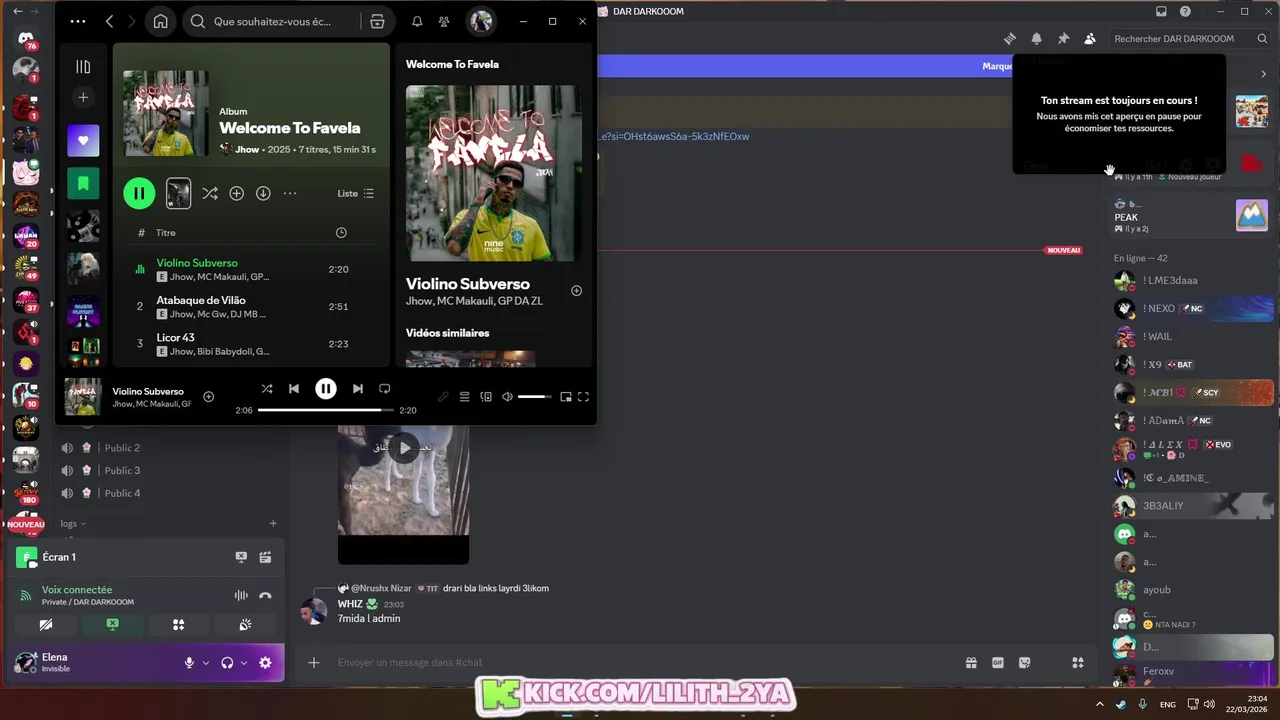Open the Liste view options dropdown

pos(355,193)
